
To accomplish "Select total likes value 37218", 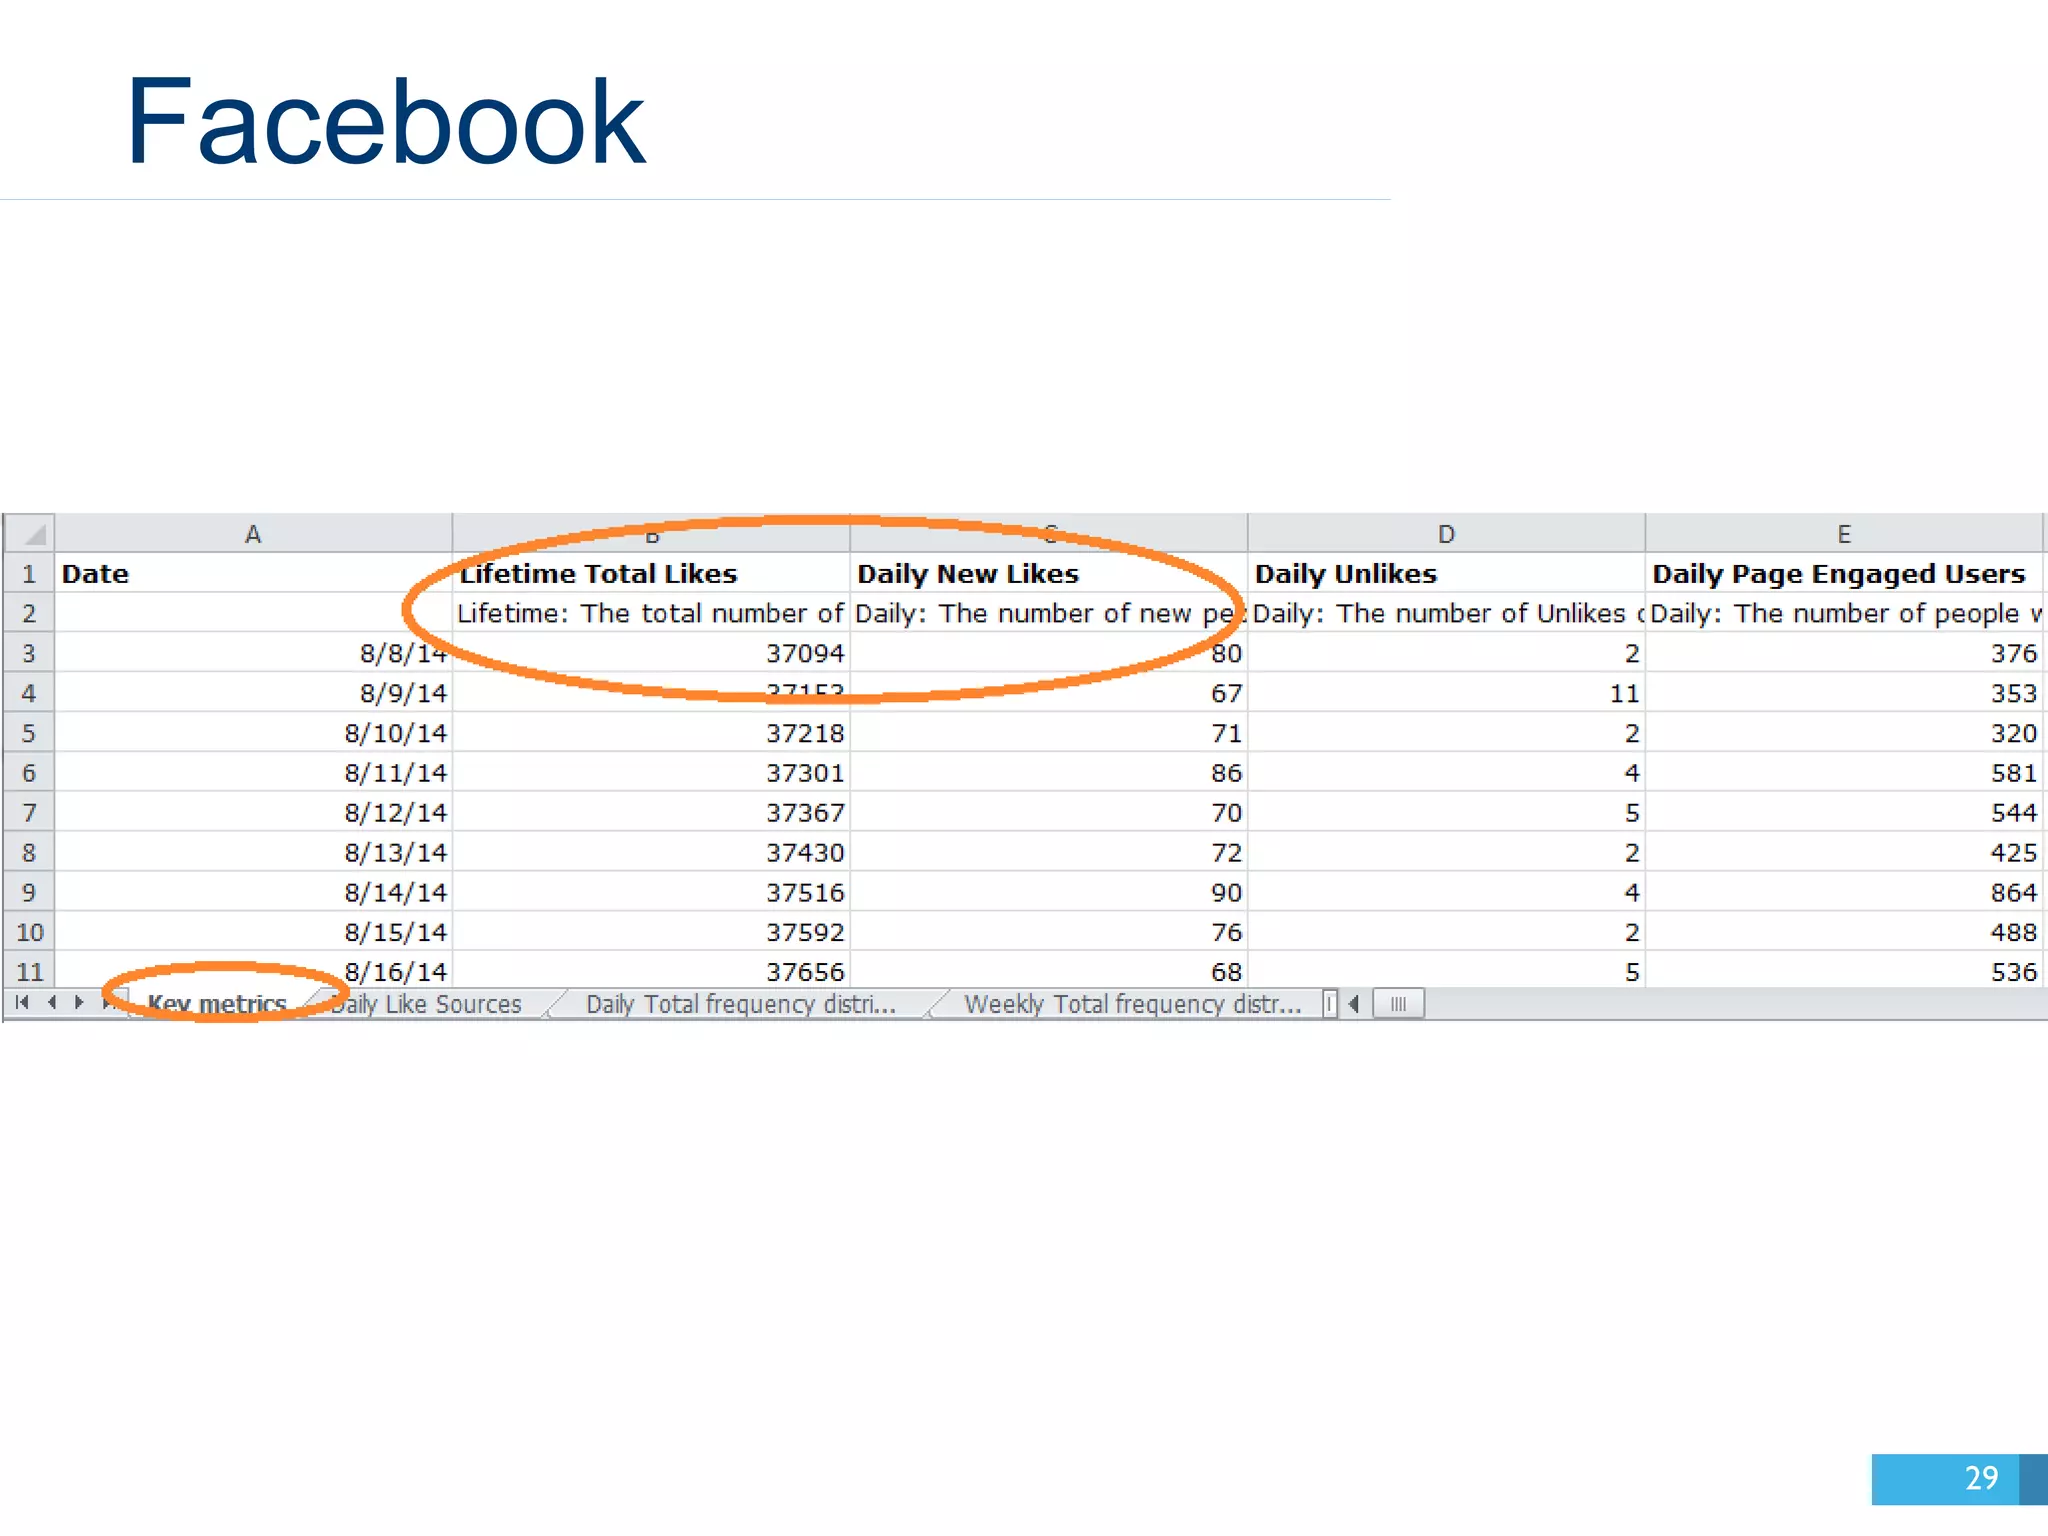I will click(651, 733).
